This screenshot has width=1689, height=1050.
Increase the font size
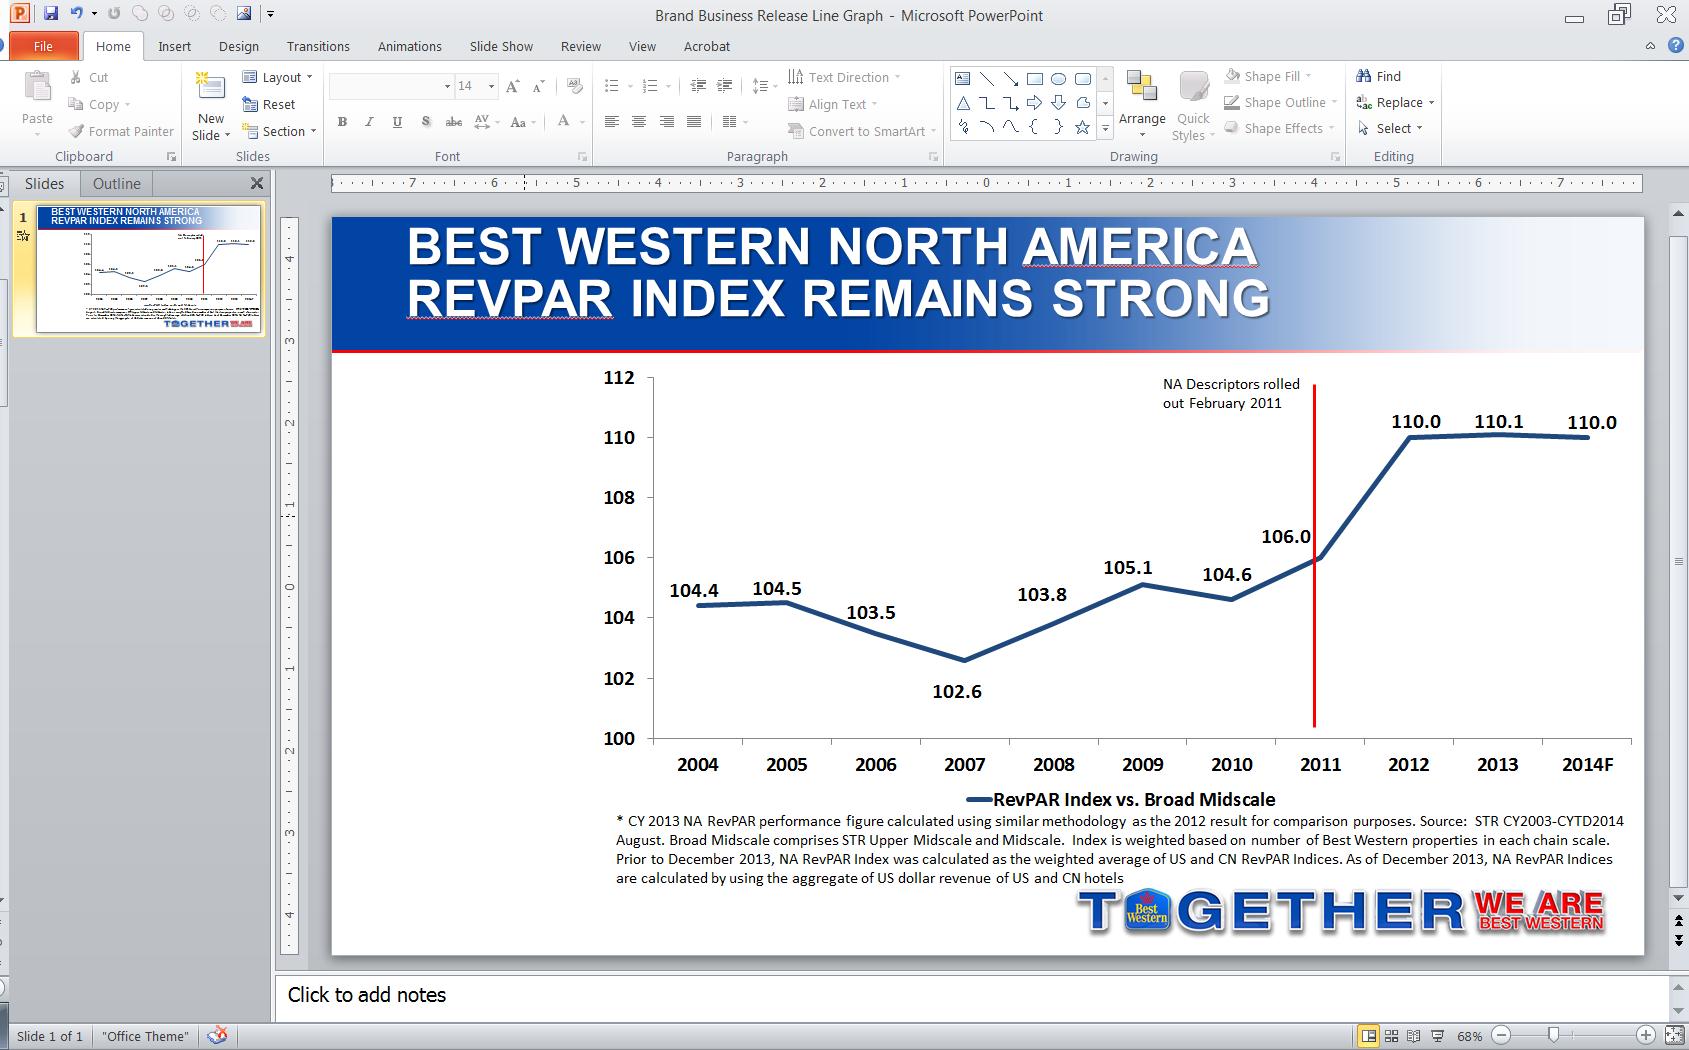coord(513,87)
